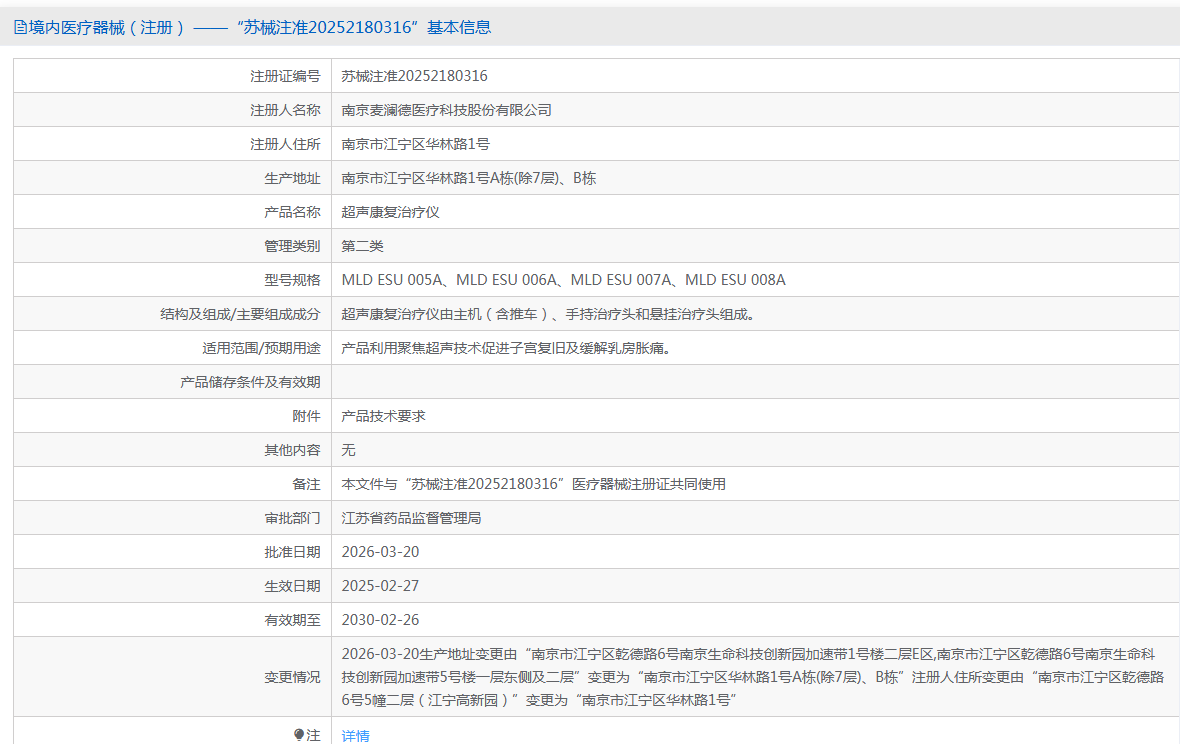The image size is (1180, 744).
Task: Click the registrant address 南京市江宁区华林路1号
Action: [x=415, y=144]
